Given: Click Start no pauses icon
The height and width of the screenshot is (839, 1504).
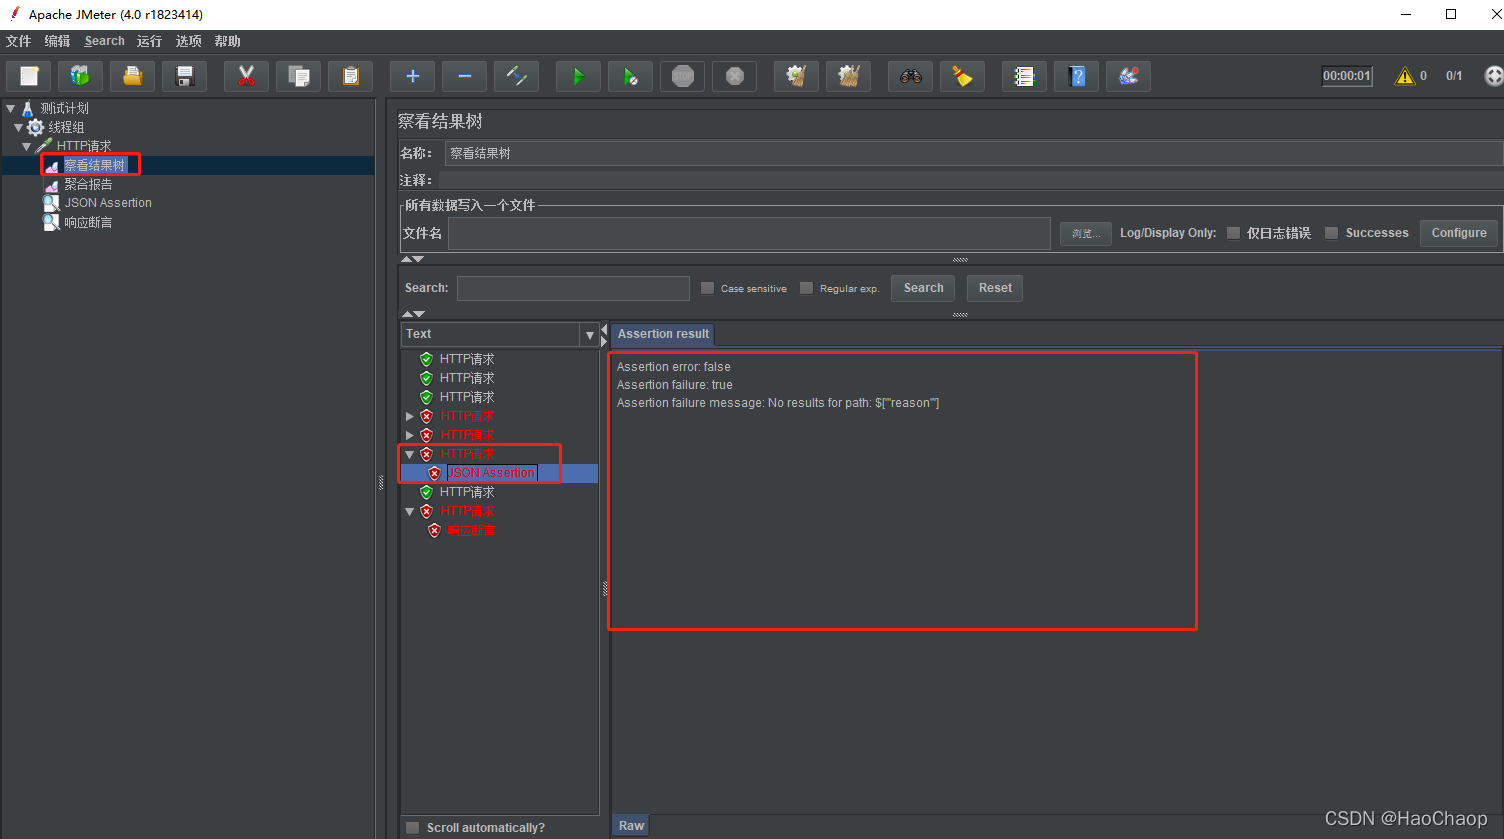Looking at the screenshot, I should (x=630, y=76).
